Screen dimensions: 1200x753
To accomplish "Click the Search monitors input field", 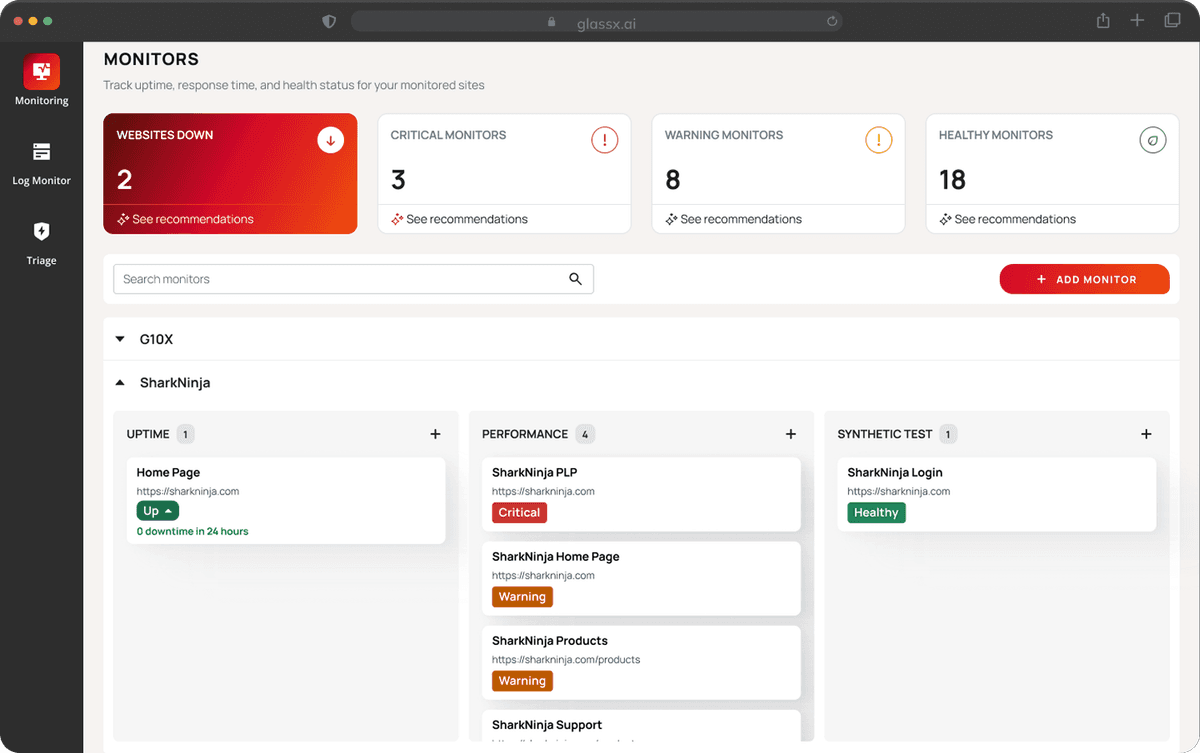I will pyautogui.click(x=300, y=279).
